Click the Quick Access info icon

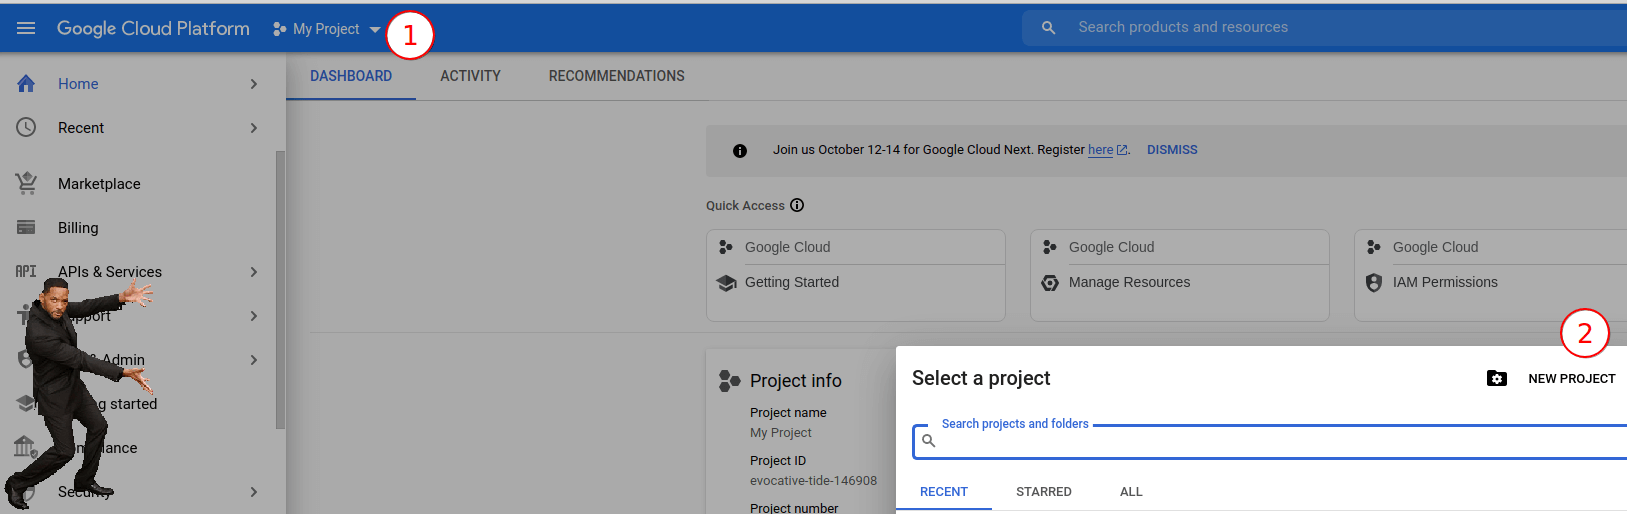(797, 205)
